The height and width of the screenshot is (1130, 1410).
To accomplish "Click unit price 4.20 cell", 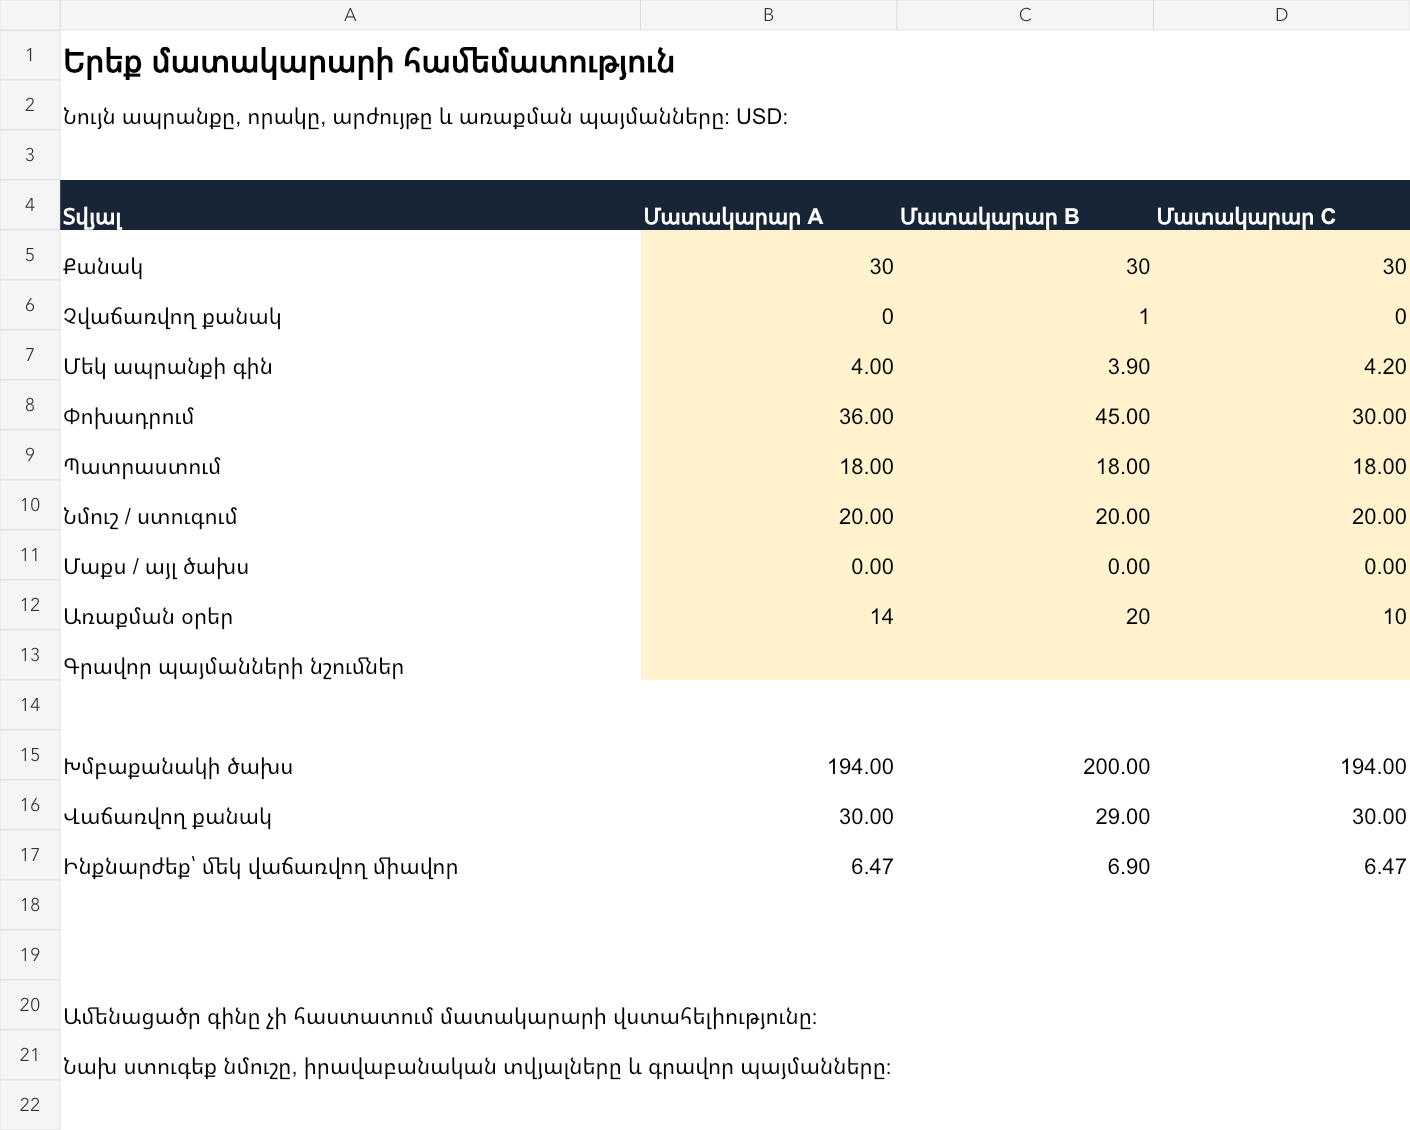I will point(1282,355).
